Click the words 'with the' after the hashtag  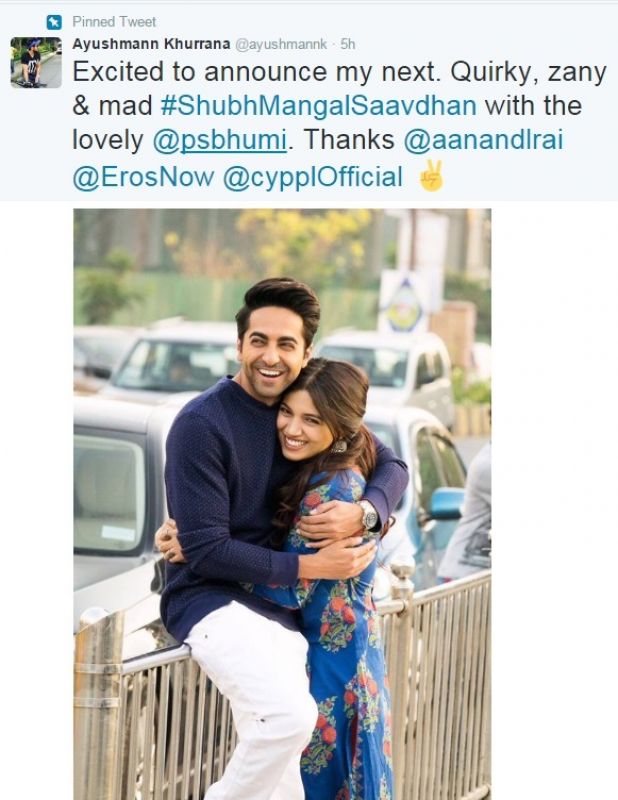pos(533,106)
